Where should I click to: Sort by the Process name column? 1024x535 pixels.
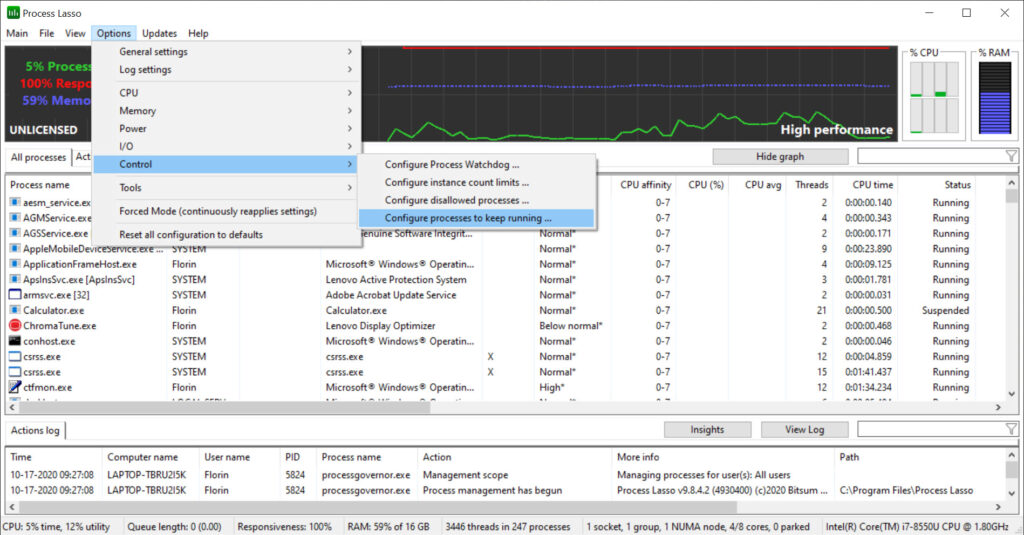click(x=40, y=185)
